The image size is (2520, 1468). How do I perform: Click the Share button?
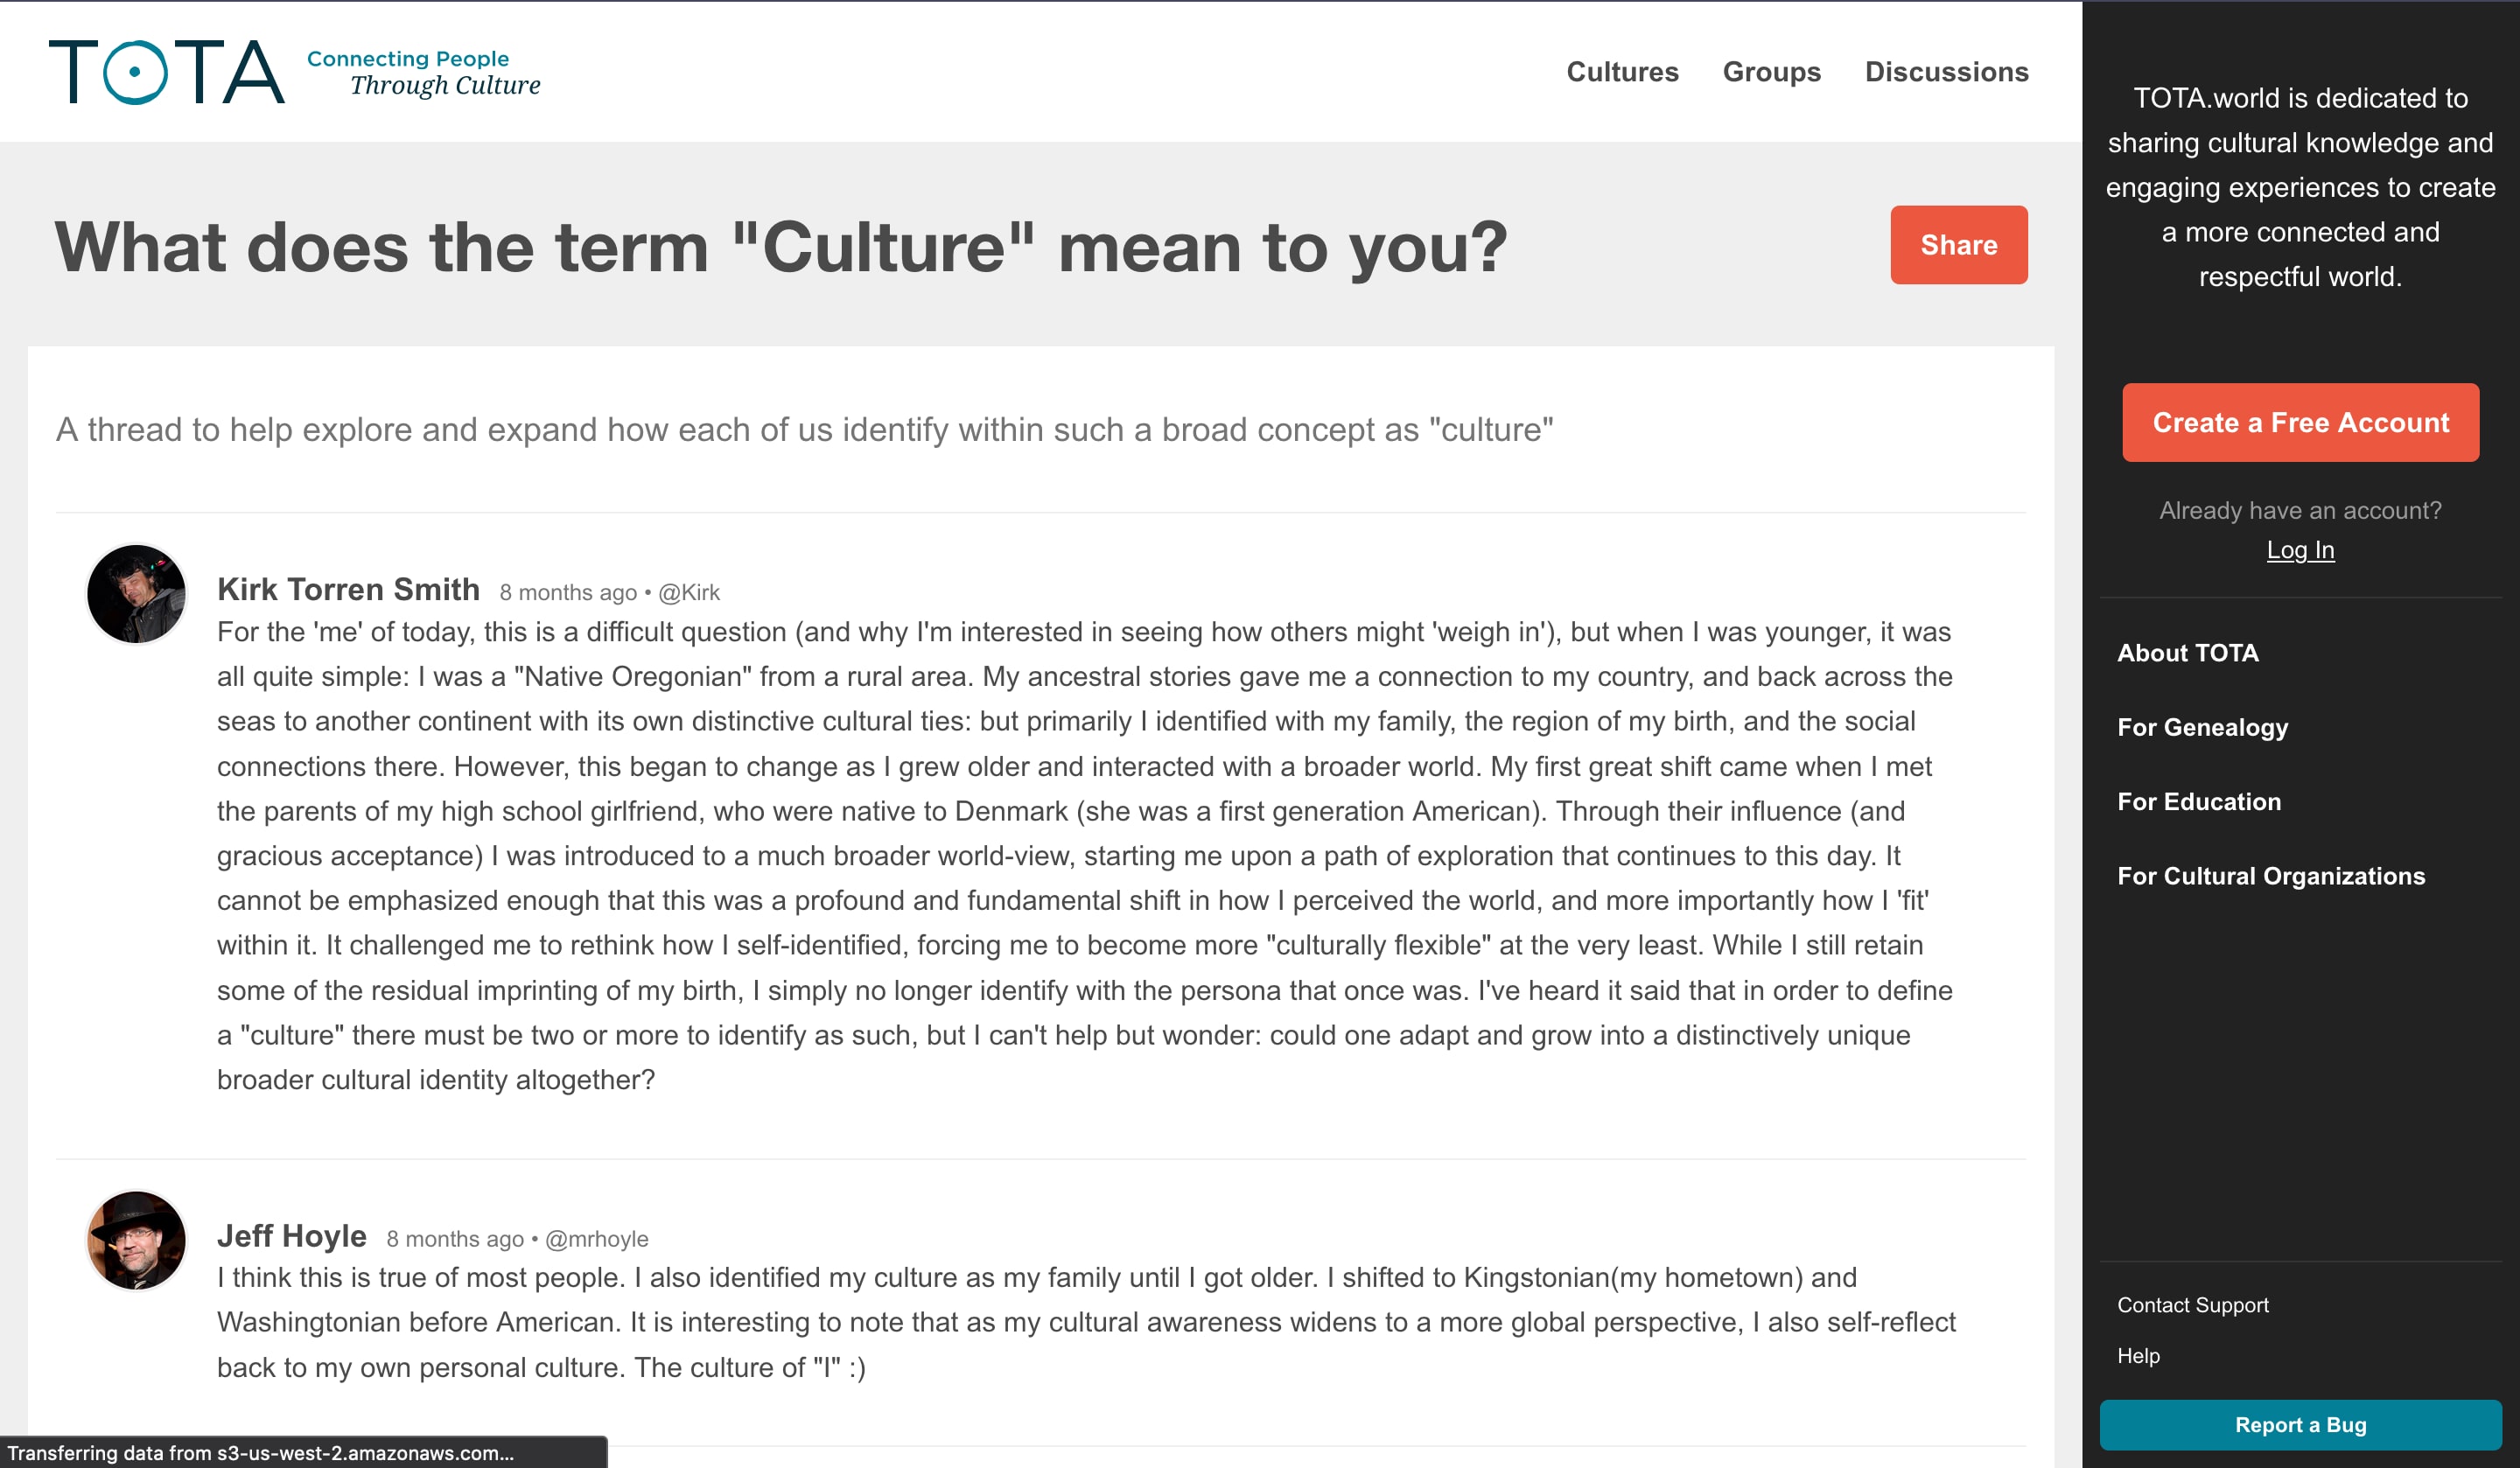1958,245
